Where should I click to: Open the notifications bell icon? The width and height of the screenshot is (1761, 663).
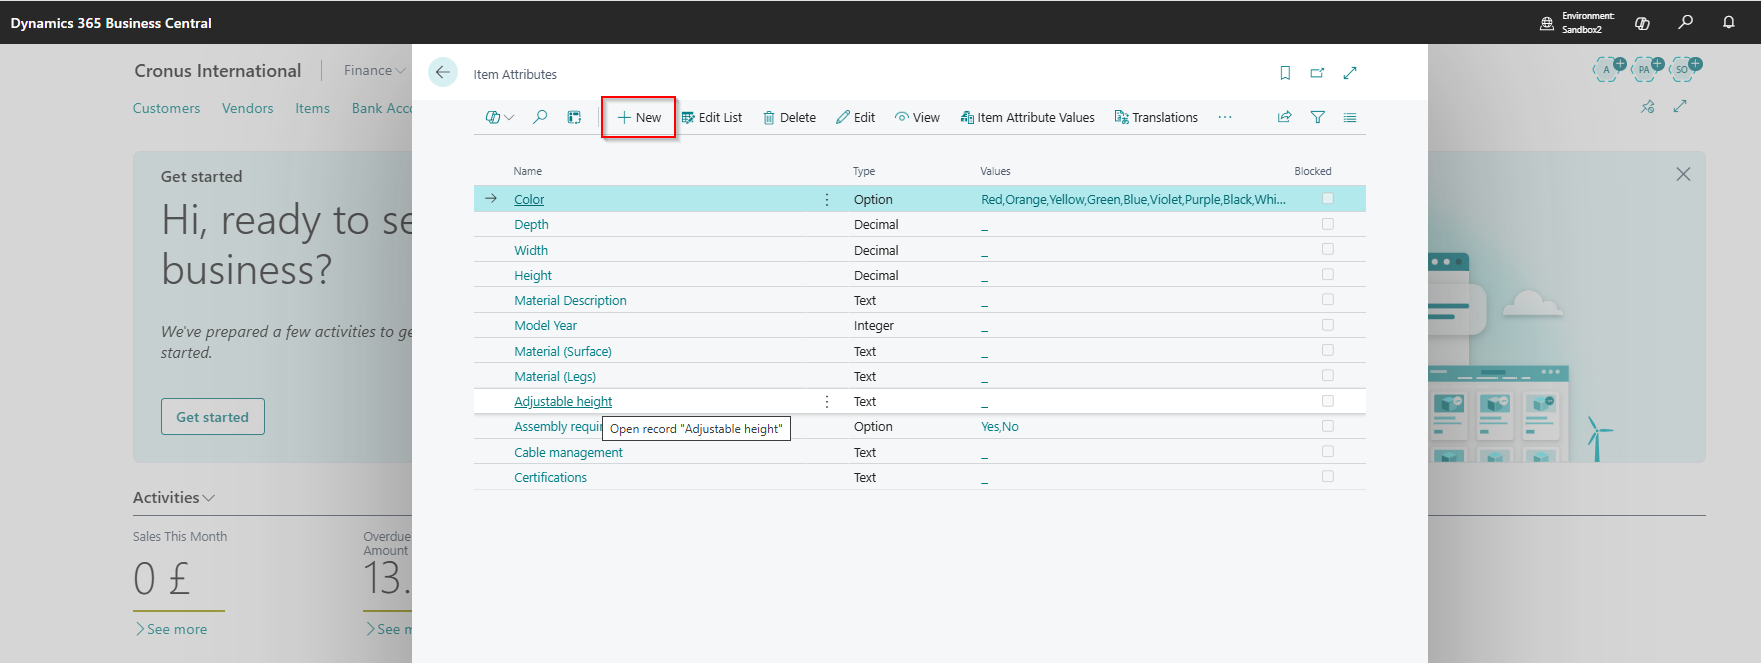tap(1728, 22)
